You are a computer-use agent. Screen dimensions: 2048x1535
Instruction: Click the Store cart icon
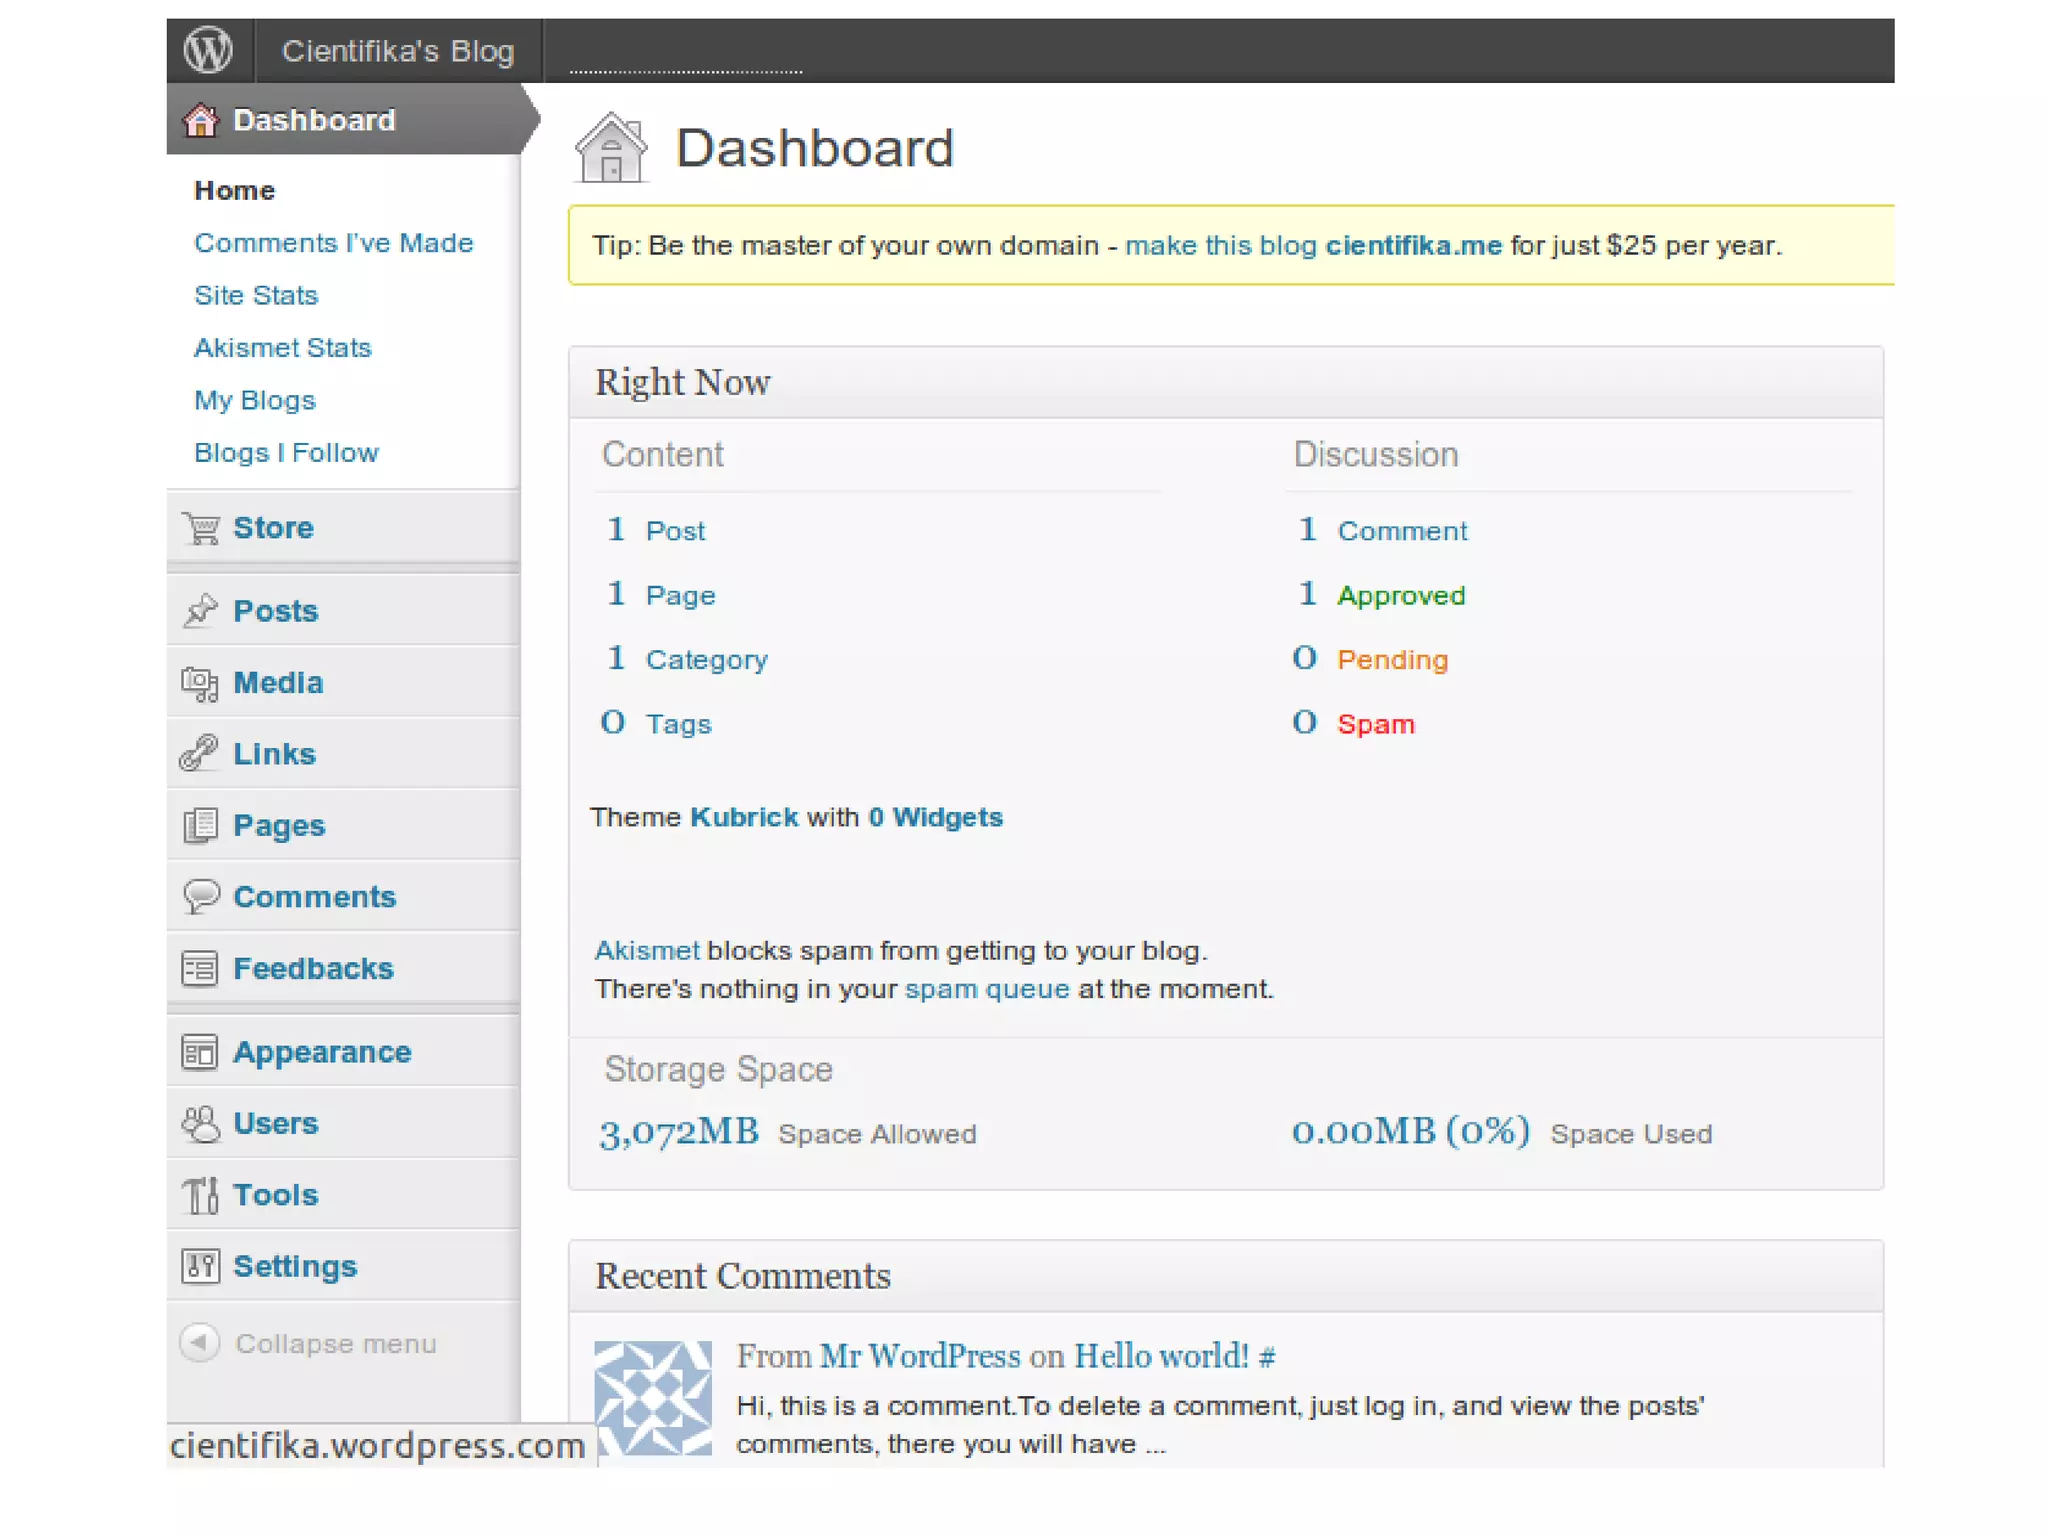[x=201, y=527]
